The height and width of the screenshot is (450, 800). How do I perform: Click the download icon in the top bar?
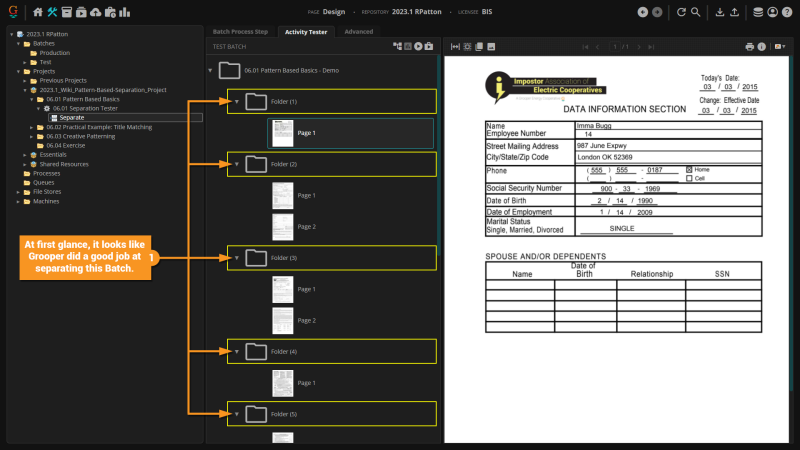coord(719,12)
